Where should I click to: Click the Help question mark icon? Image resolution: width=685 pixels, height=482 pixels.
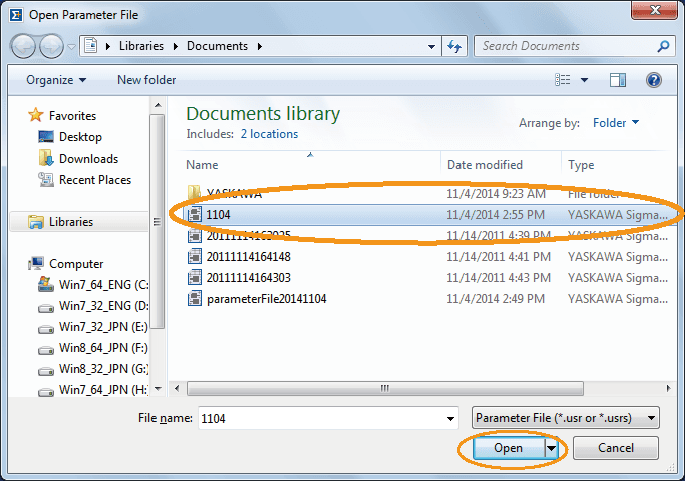[654, 80]
